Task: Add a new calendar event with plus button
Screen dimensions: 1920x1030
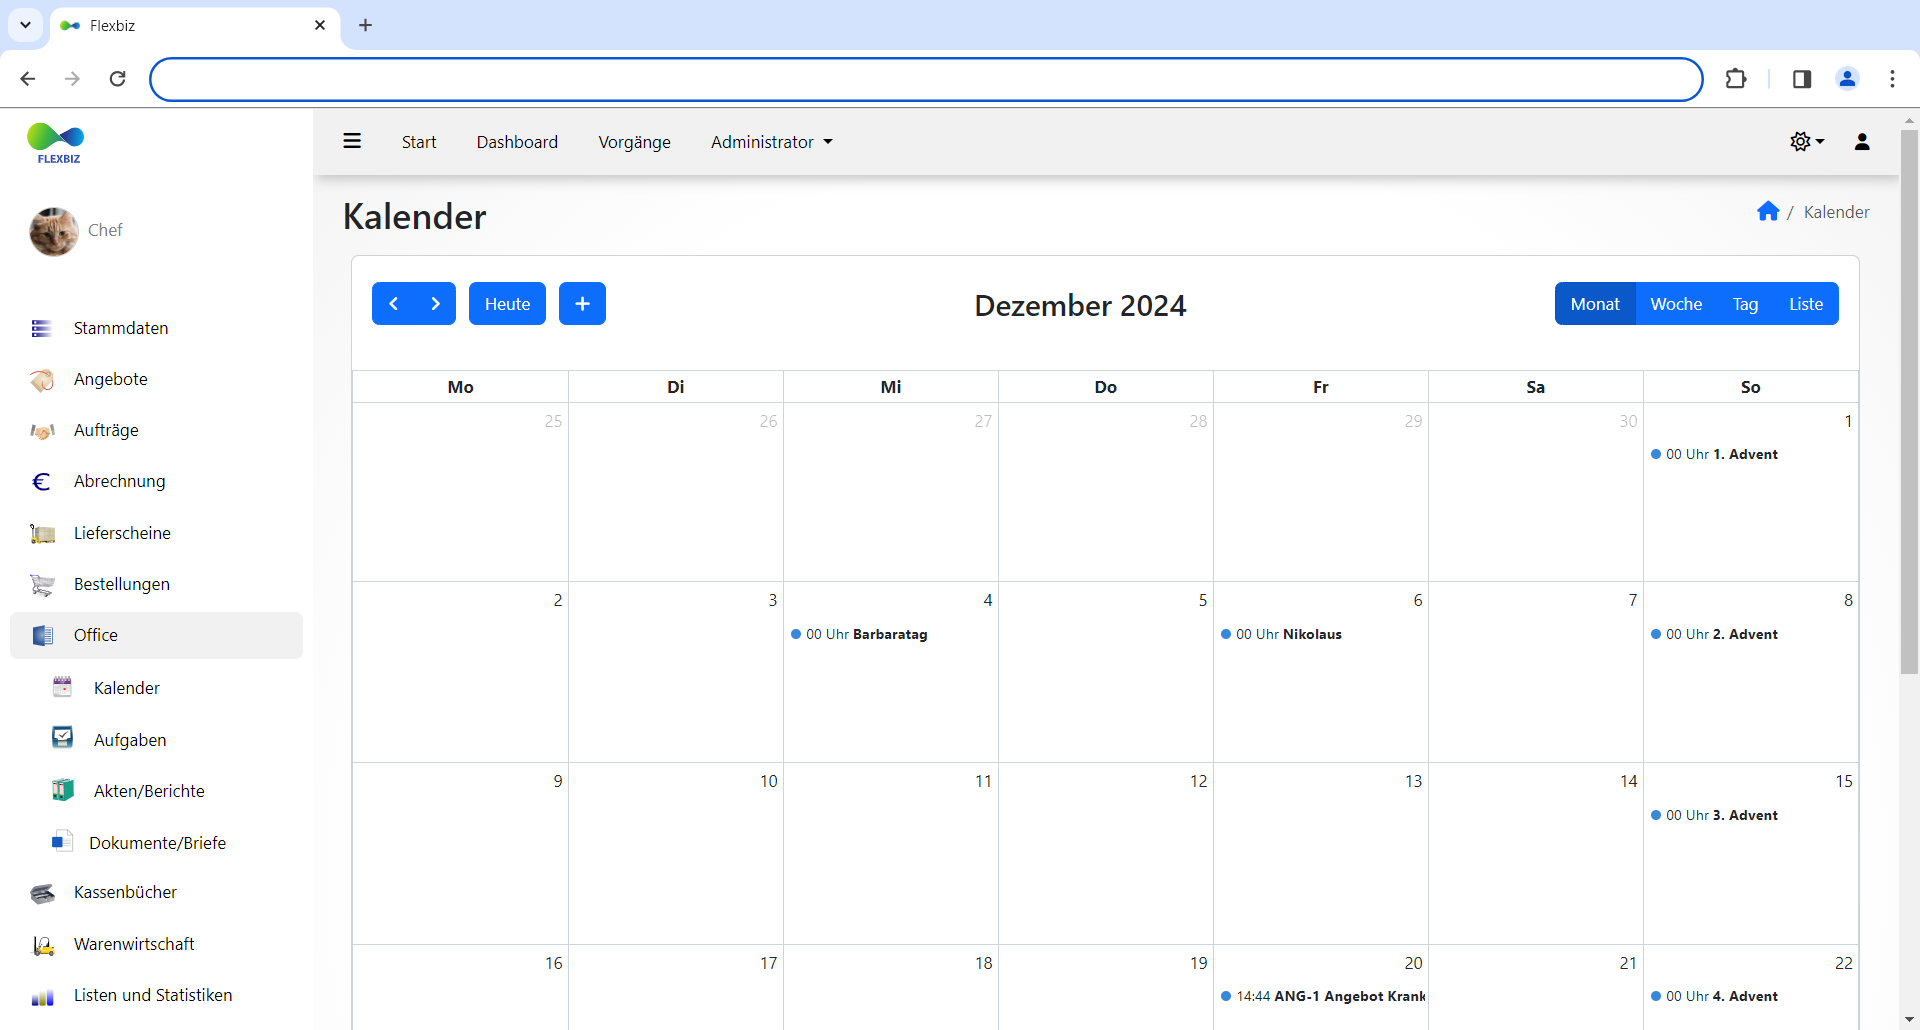Action: (582, 304)
